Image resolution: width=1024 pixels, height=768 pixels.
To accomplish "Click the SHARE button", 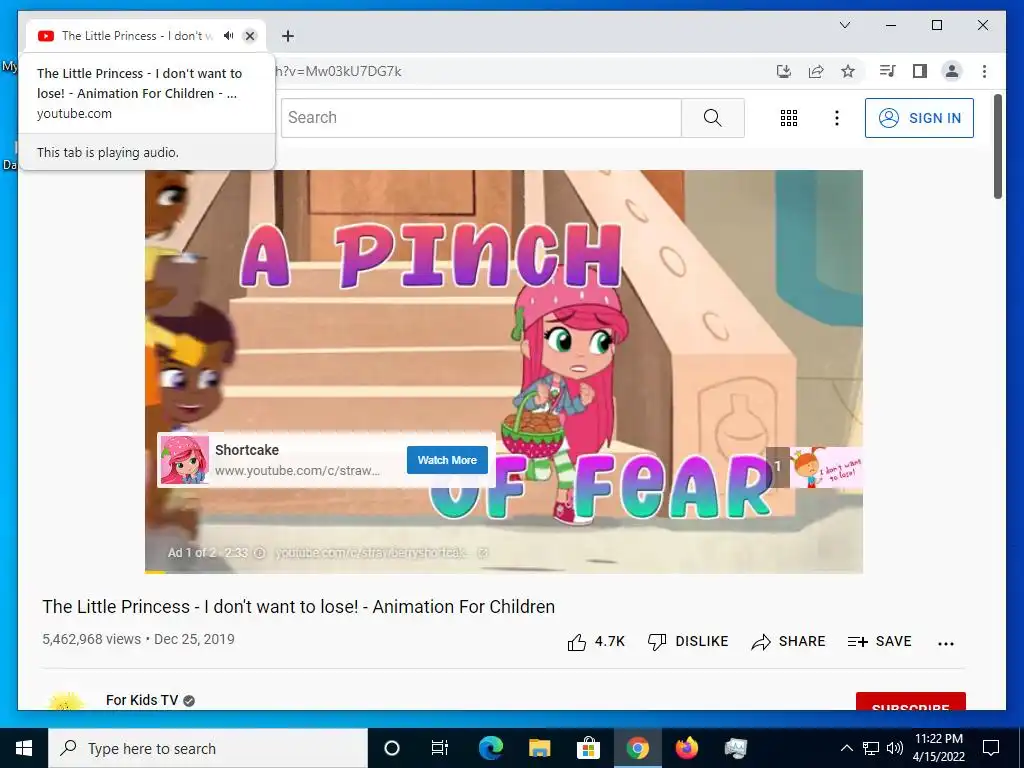I will 788,641.
